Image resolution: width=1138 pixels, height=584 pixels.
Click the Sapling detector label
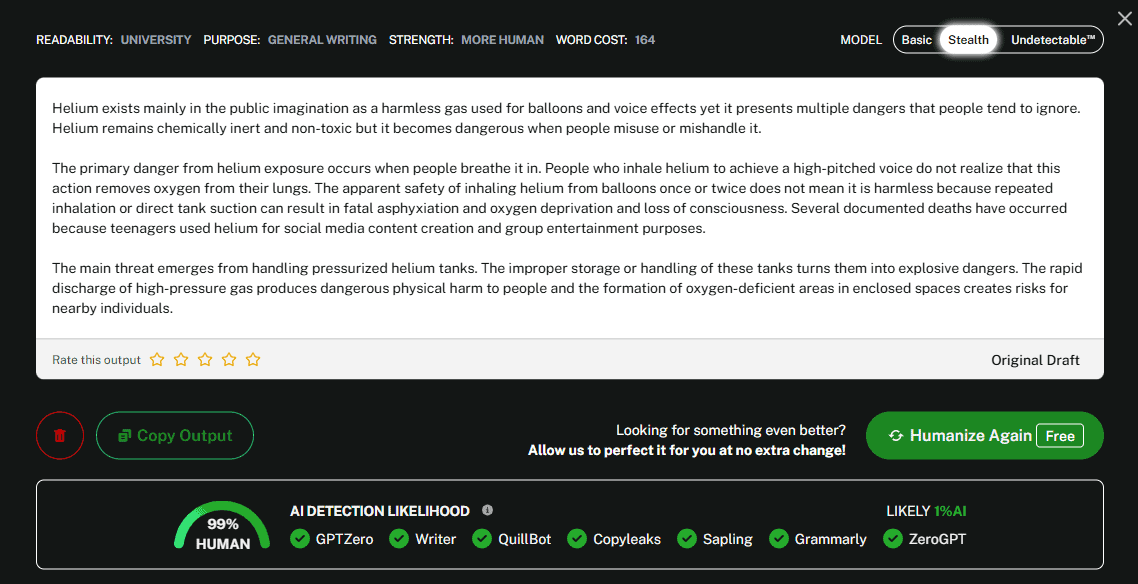(727, 539)
